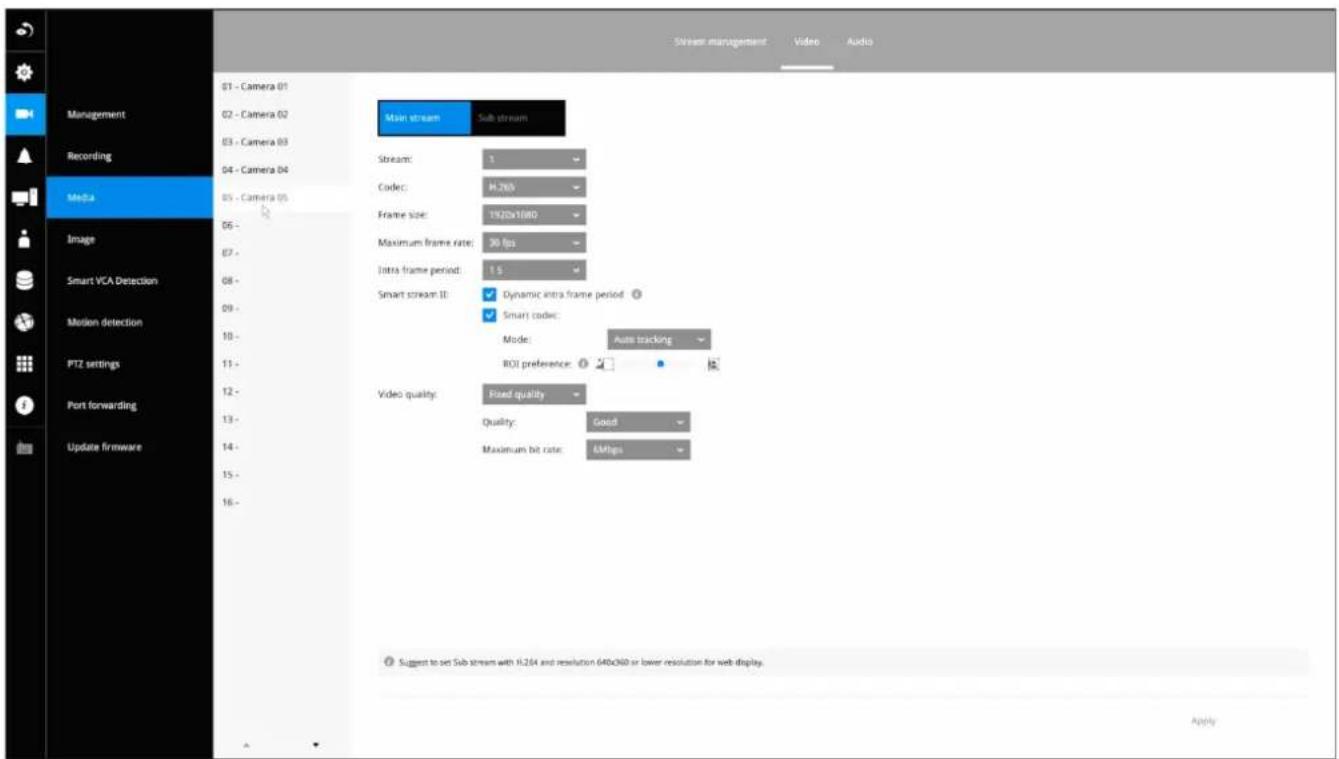Open the Maximum bit rate dropdown

[638, 450]
